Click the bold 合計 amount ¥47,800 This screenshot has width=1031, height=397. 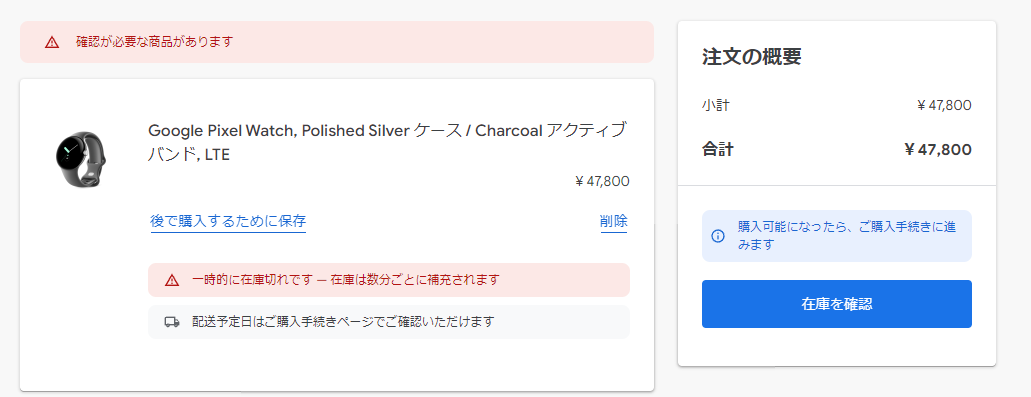[x=938, y=150]
